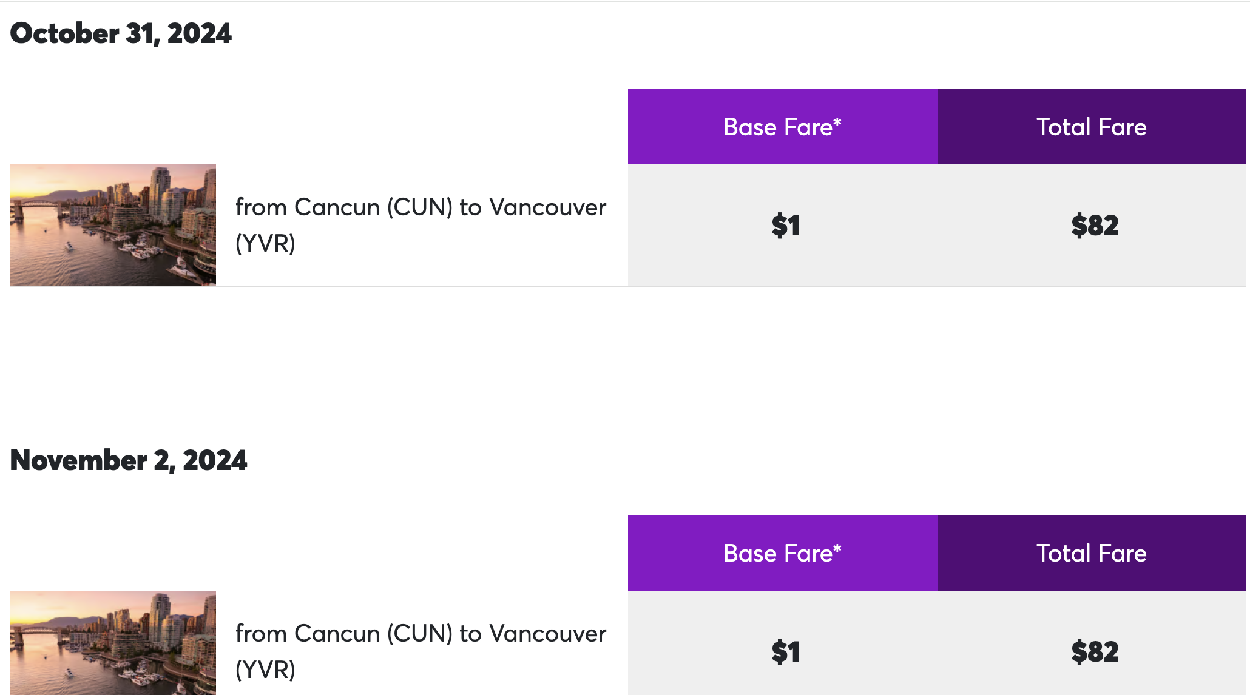Click Cancun (CUN) origin in October 31 row
The width and height of the screenshot is (1250, 695).
click(x=374, y=207)
